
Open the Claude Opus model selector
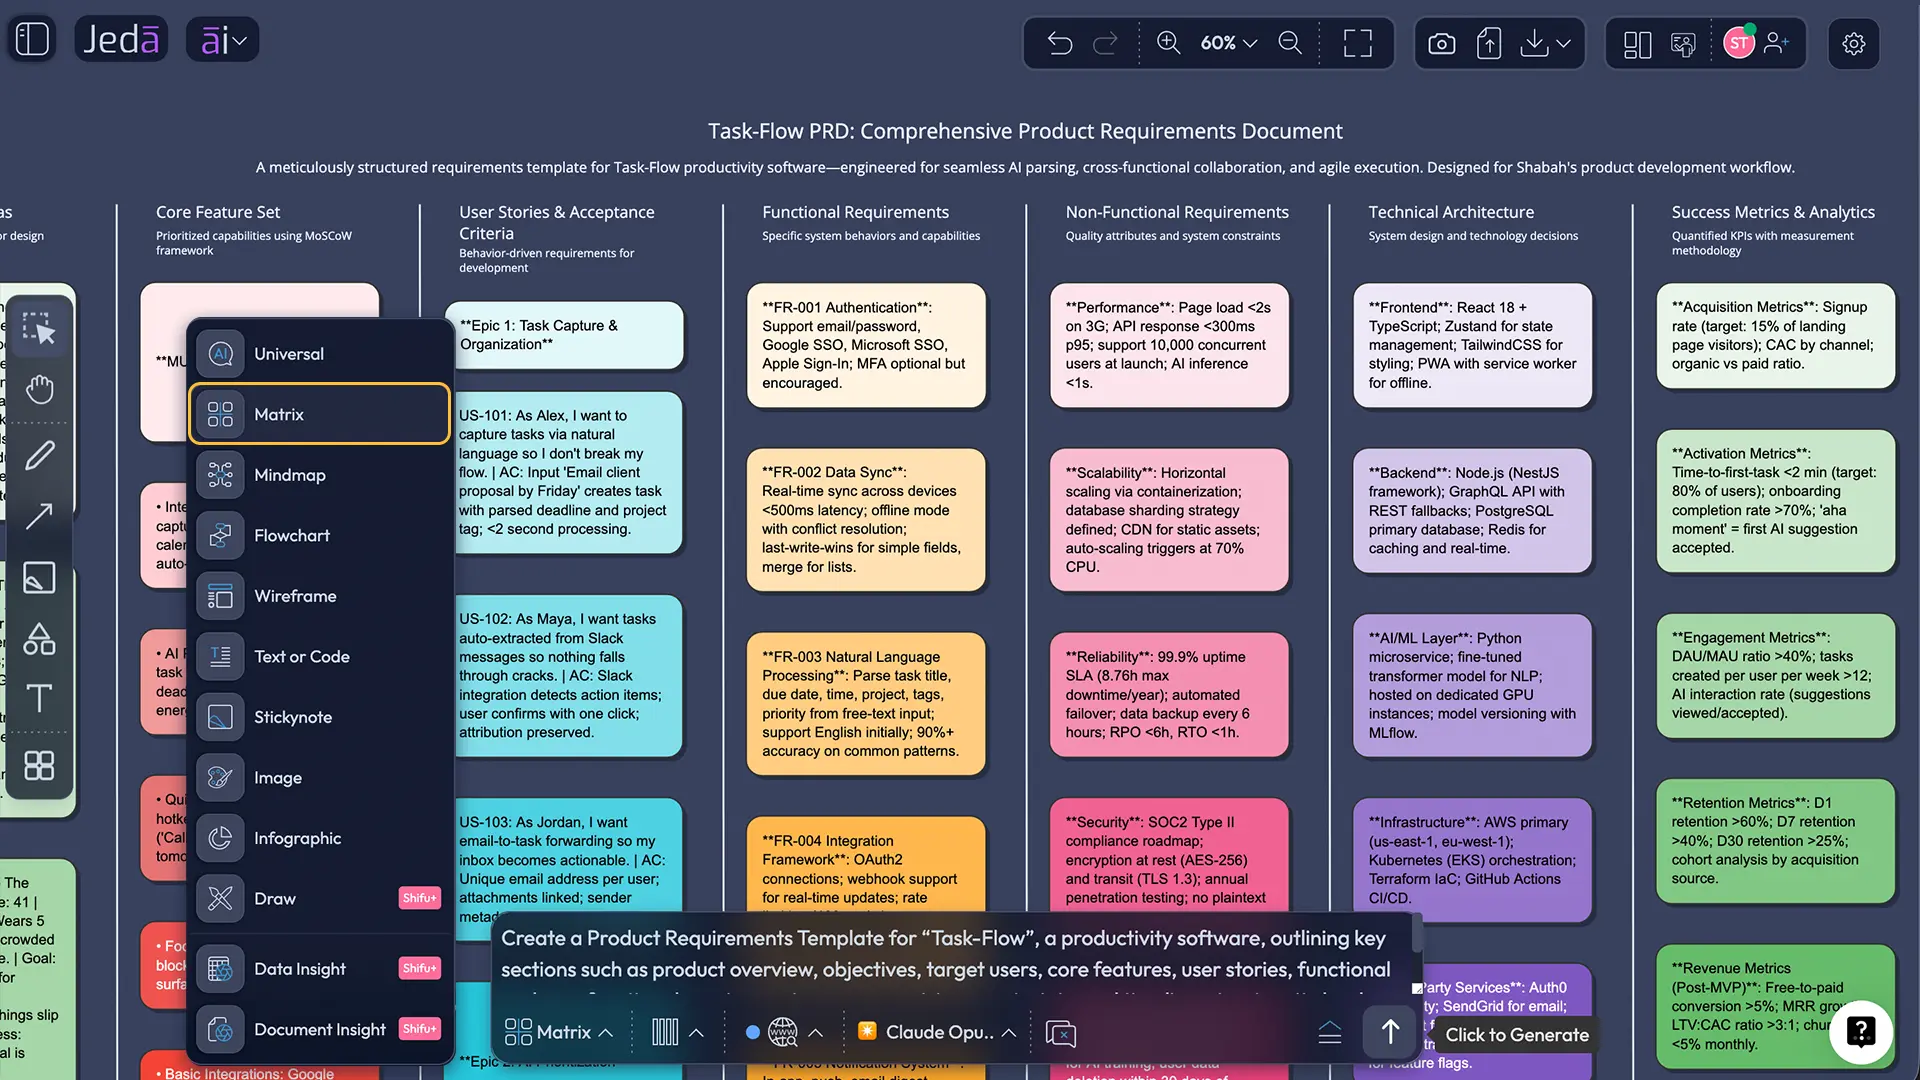point(937,1032)
